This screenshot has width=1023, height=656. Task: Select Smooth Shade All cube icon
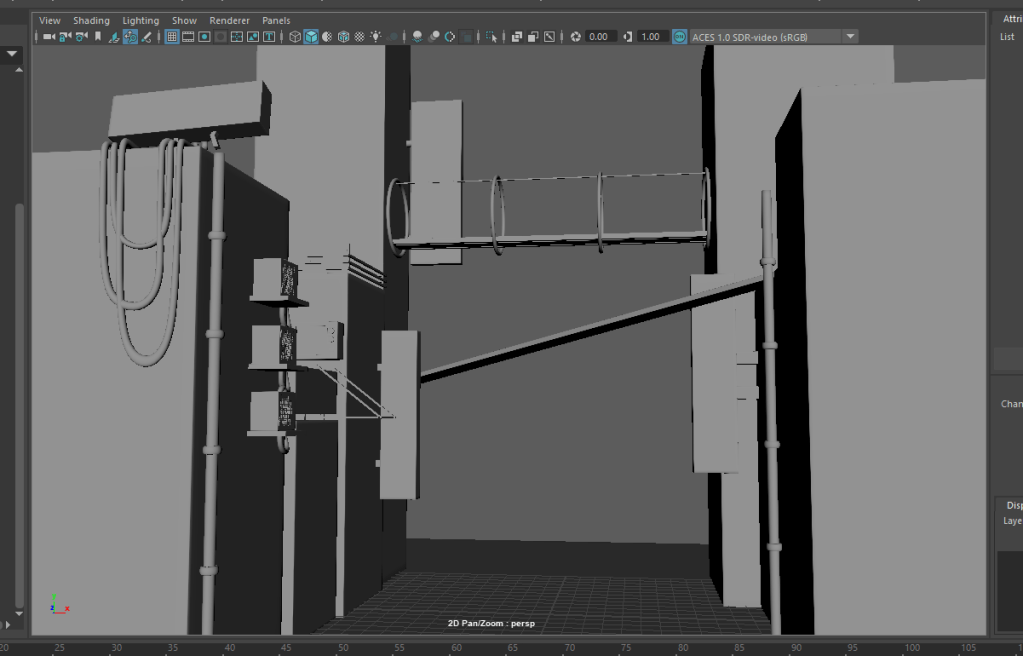tap(311, 37)
